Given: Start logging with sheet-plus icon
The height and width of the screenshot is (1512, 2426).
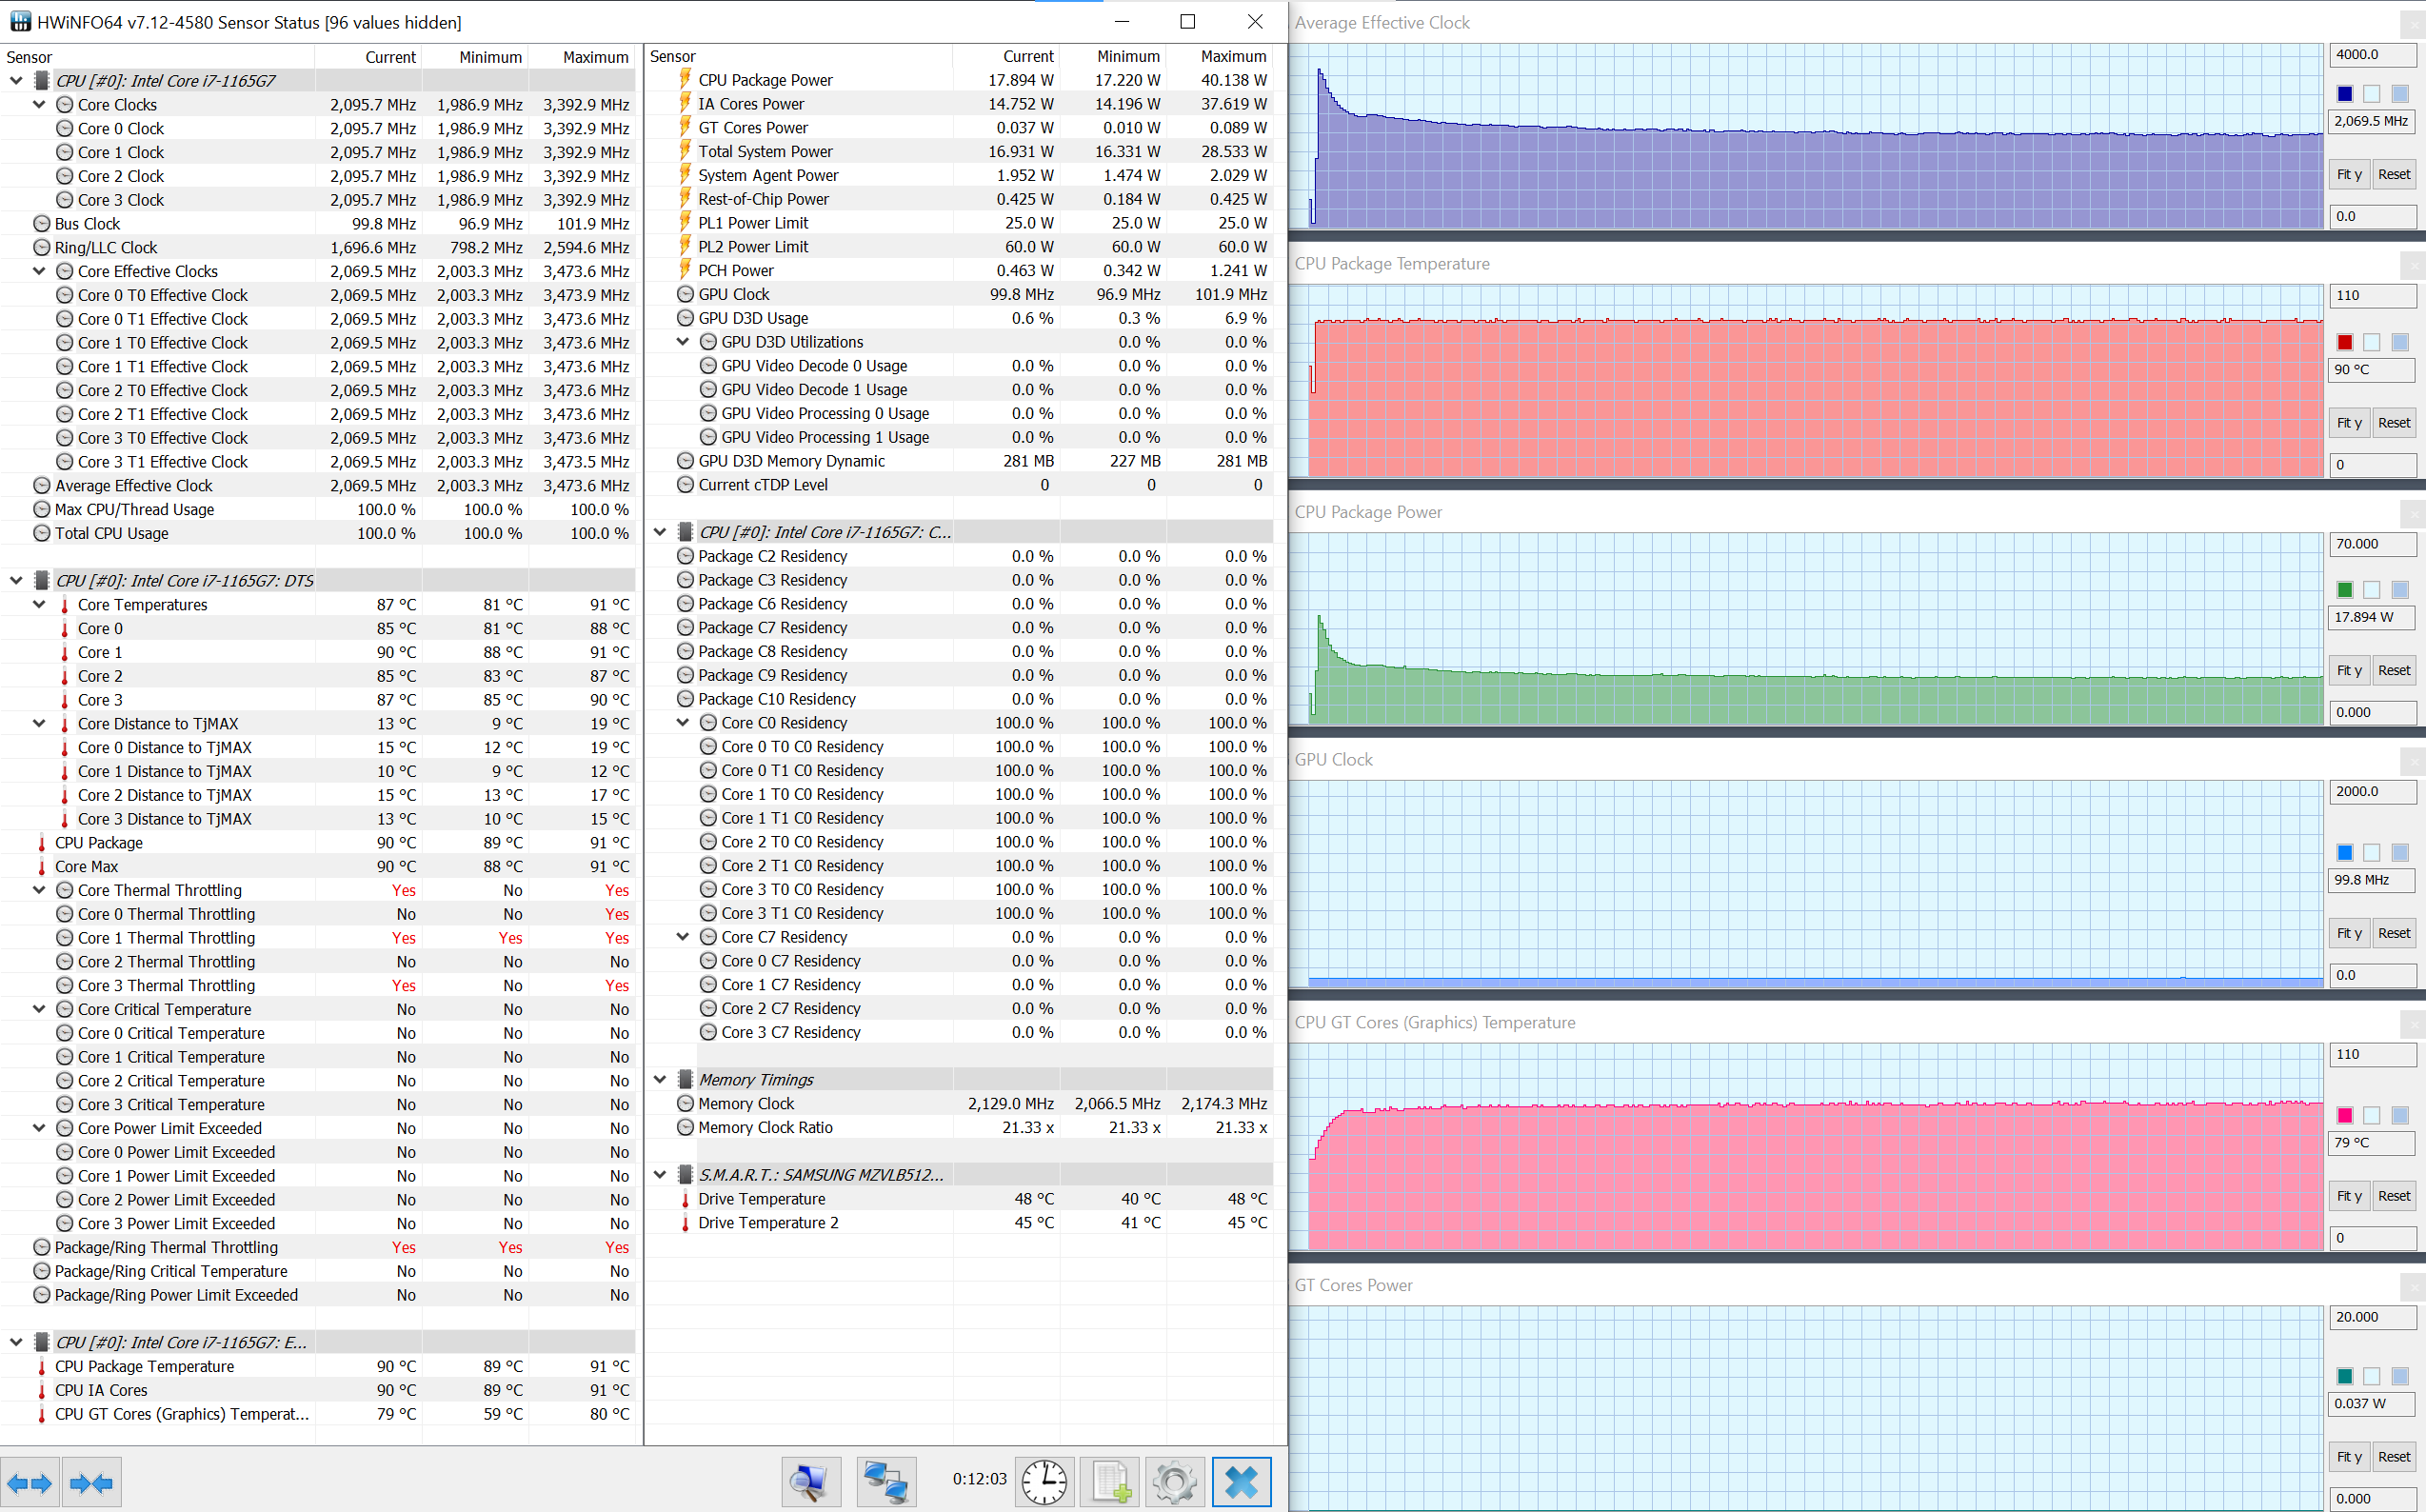Looking at the screenshot, I should [x=1111, y=1481].
